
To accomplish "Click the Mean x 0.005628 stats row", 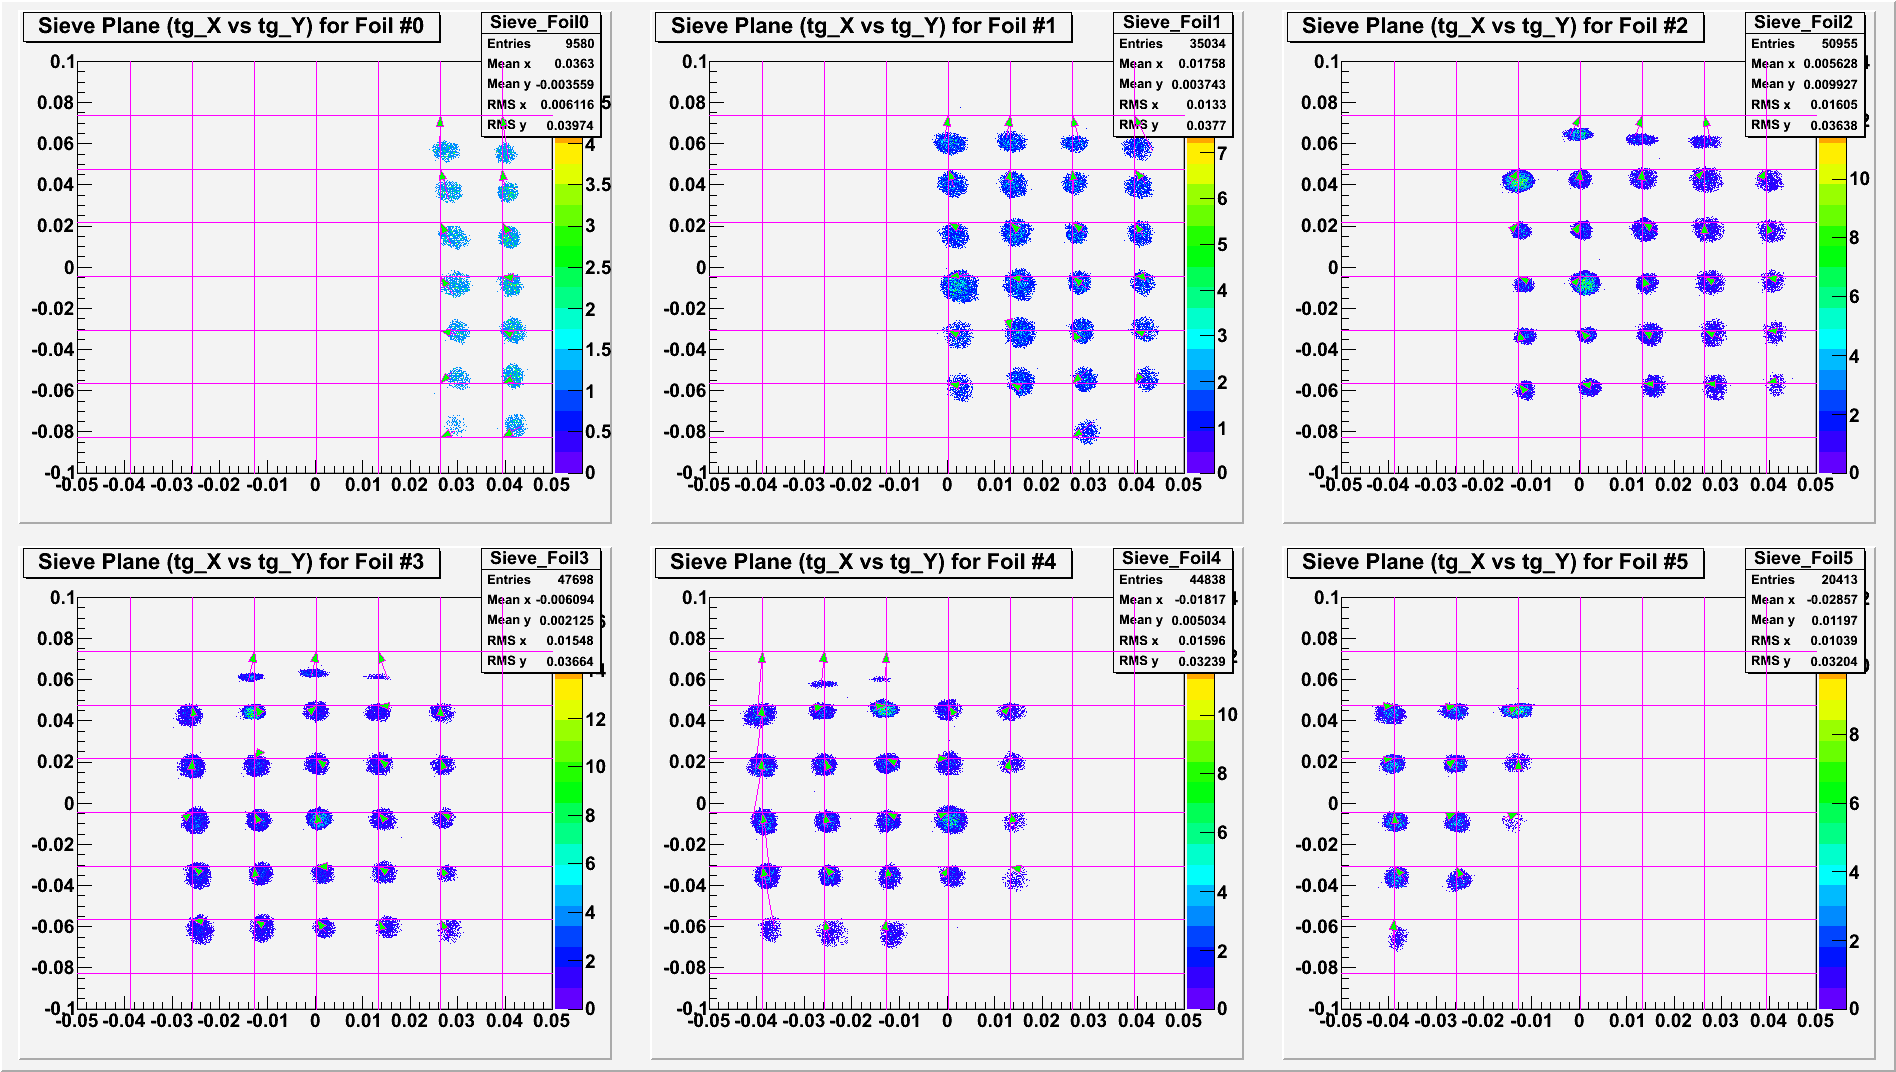I will tap(1804, 64).
